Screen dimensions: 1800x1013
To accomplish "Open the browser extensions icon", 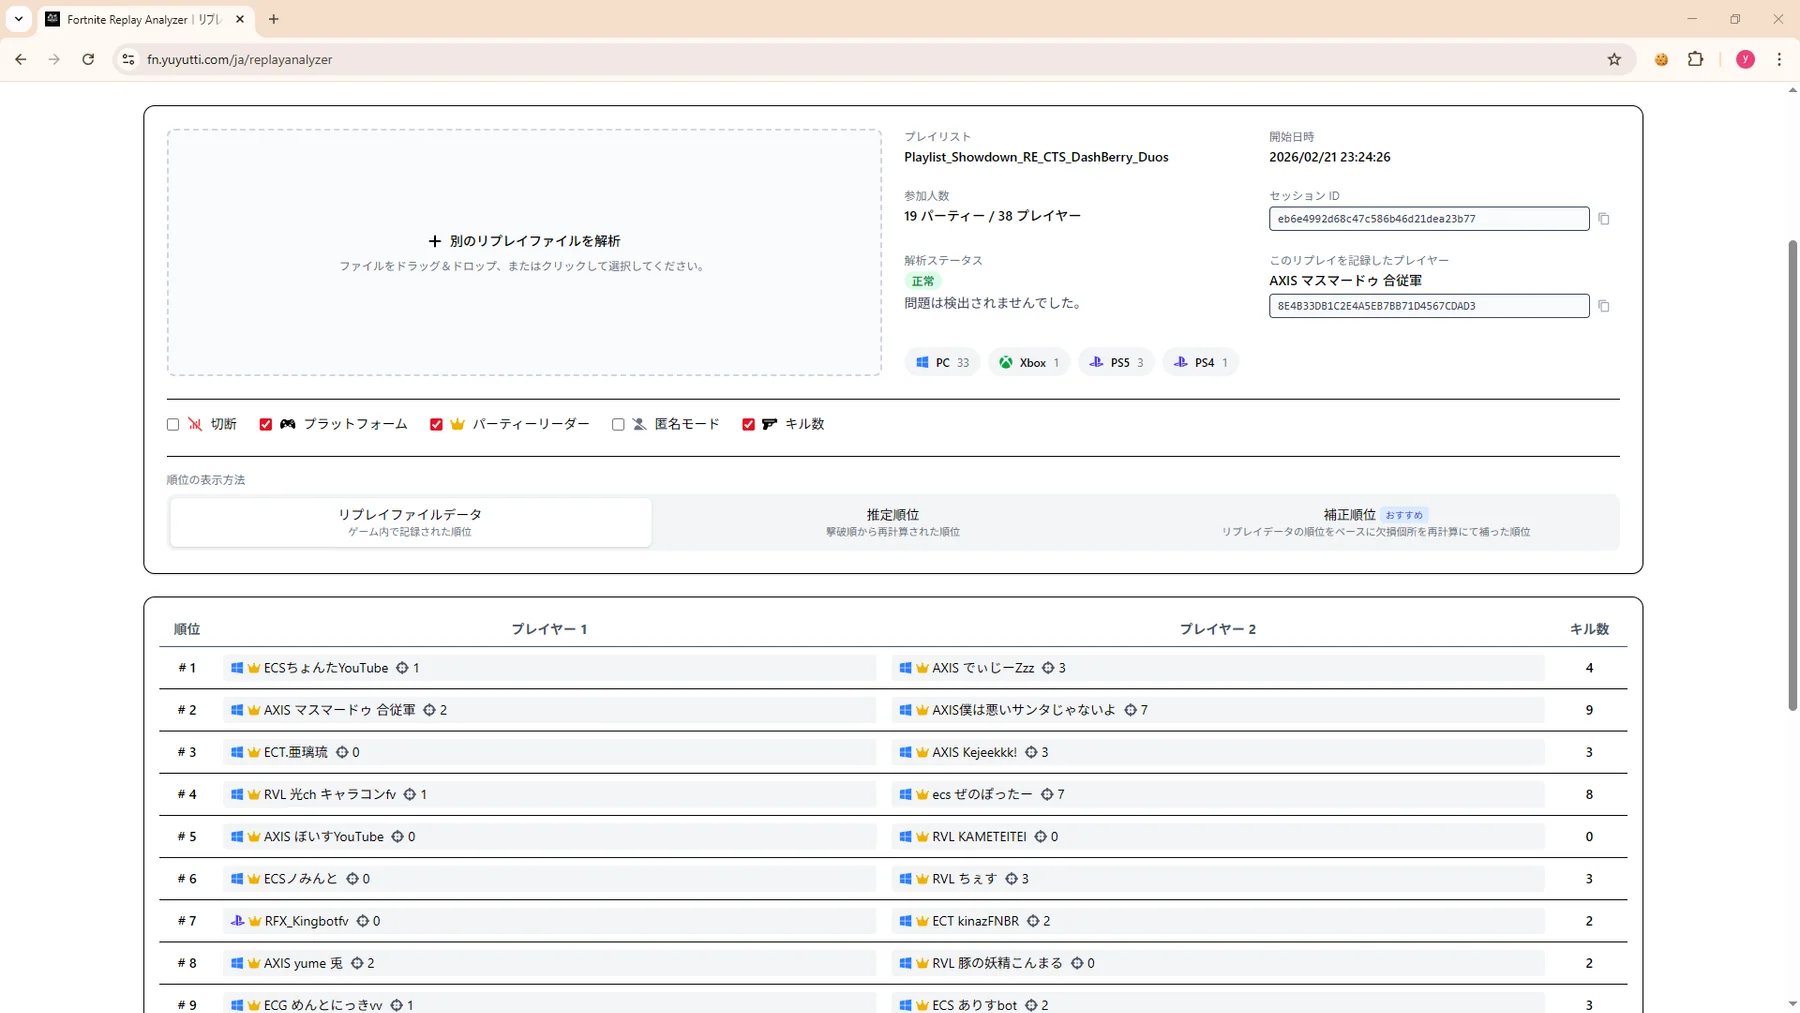I will click(1696, 59).
